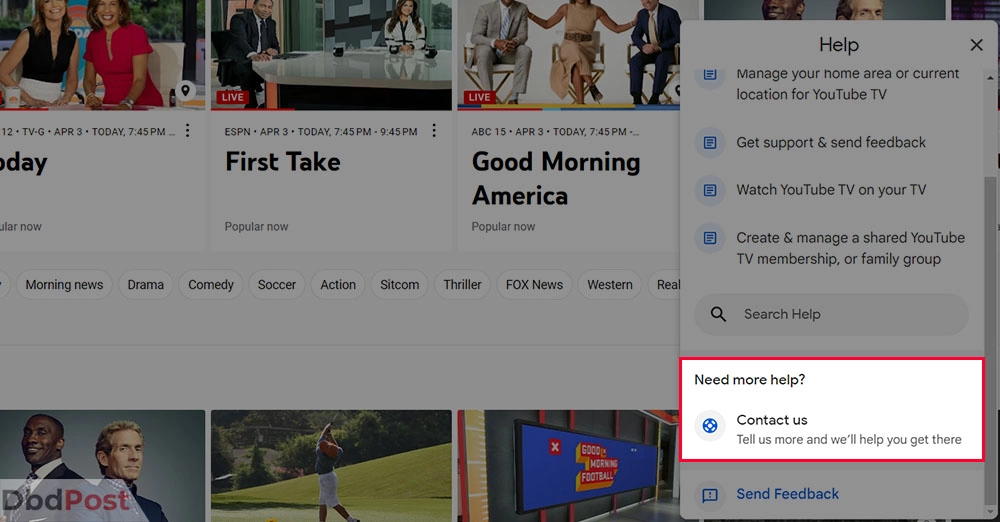Open the two men in suits thumbnail
This screenshot has width=1000, height=522.
(x=102, y=466)
